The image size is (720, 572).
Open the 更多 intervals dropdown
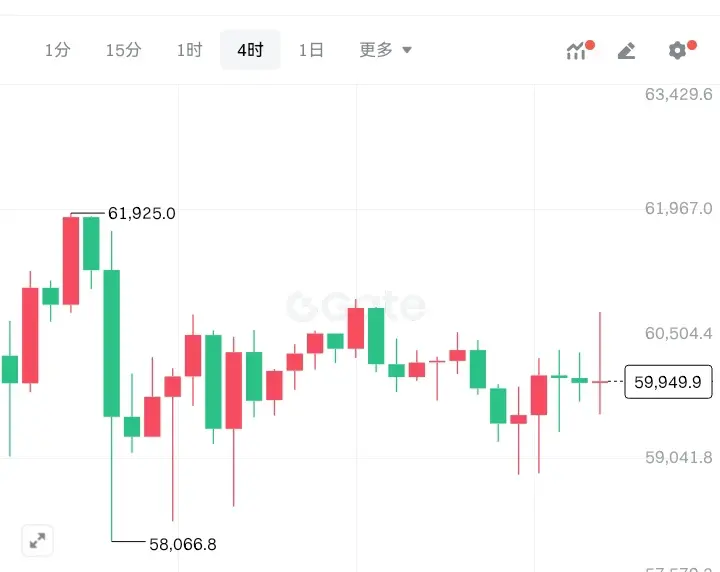(x=385, y=50)
